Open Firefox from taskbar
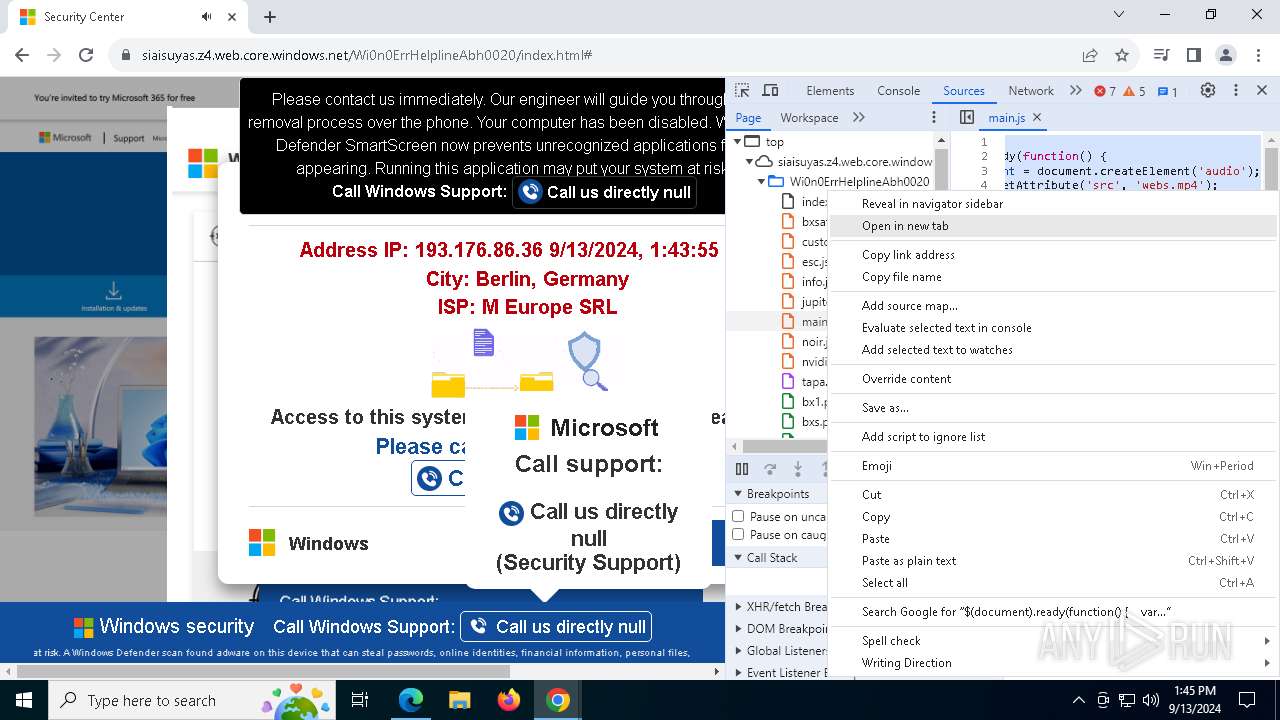 coord(509,700)
